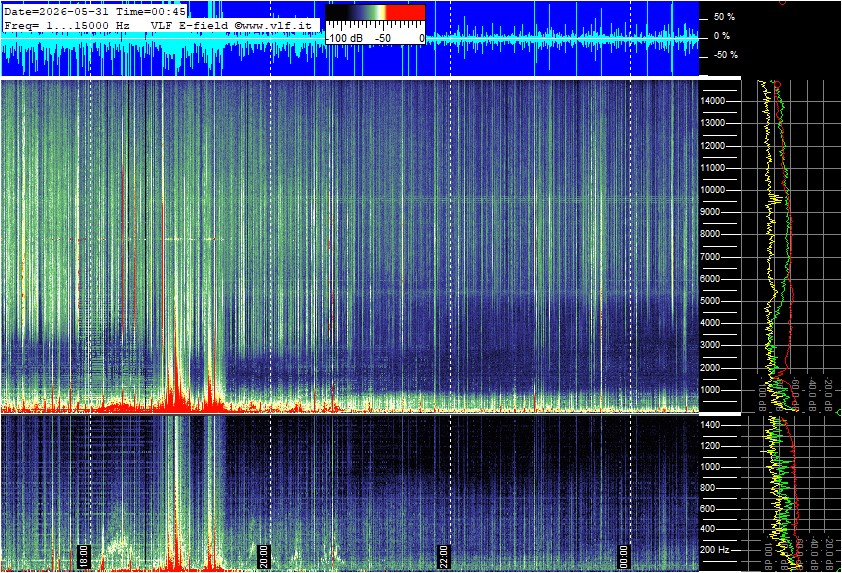Click the 14000 frequency label
The width and height of the screenshot is (842, 573).
(713, 101)
